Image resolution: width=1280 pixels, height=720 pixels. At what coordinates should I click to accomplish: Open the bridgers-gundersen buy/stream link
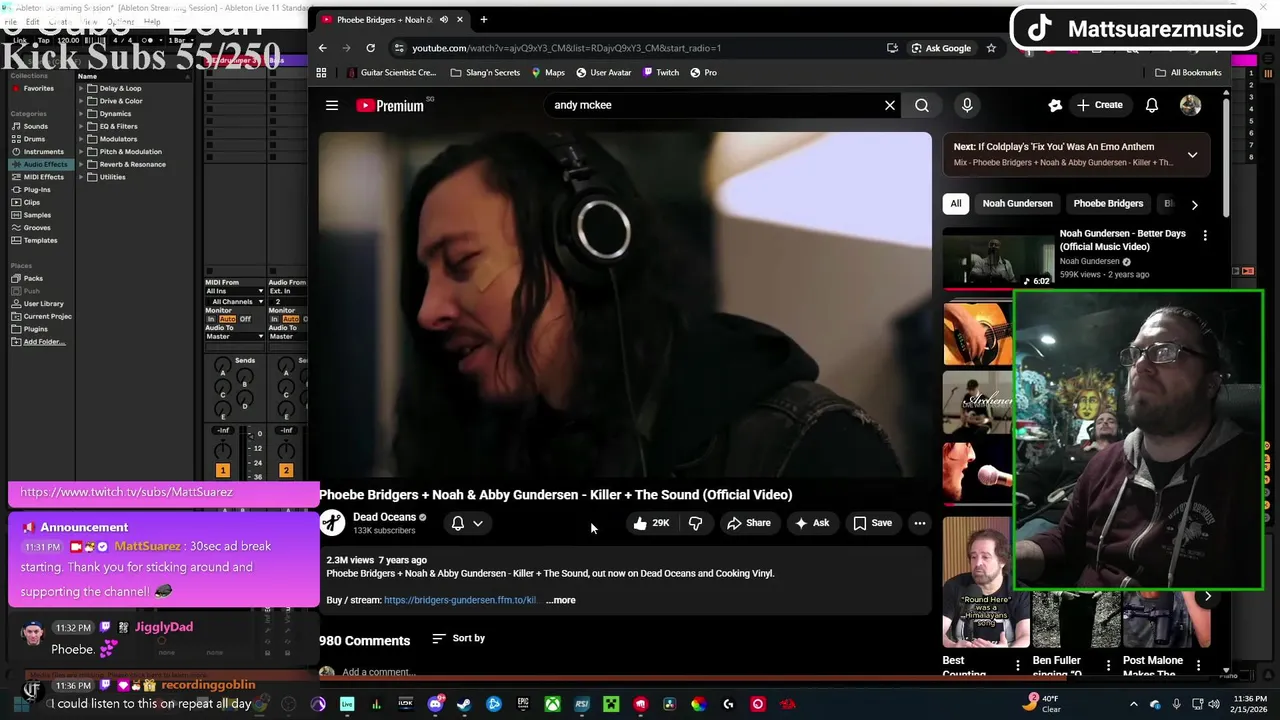(461, 600)
